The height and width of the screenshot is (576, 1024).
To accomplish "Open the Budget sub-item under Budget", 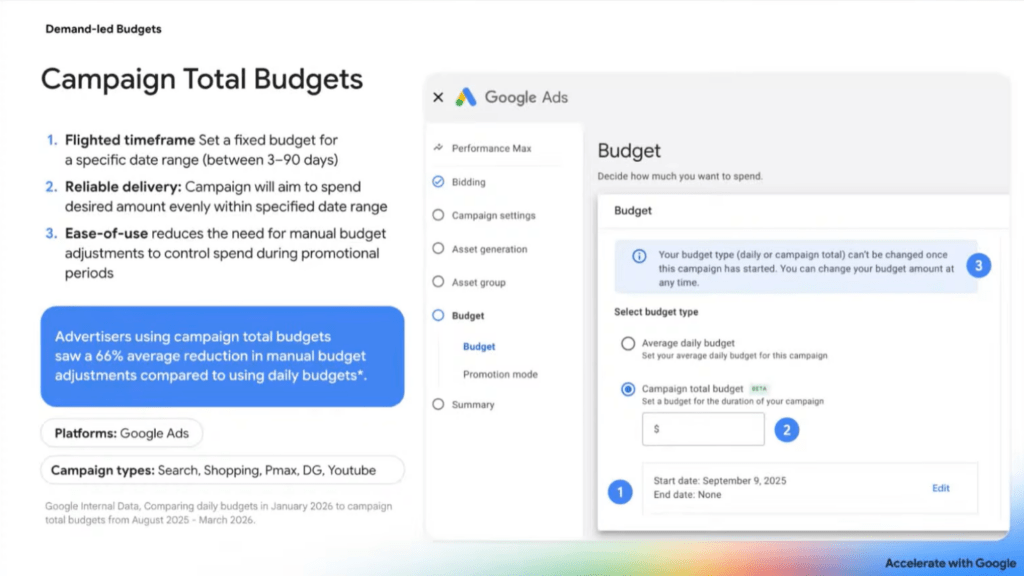I will pos(479,347).
